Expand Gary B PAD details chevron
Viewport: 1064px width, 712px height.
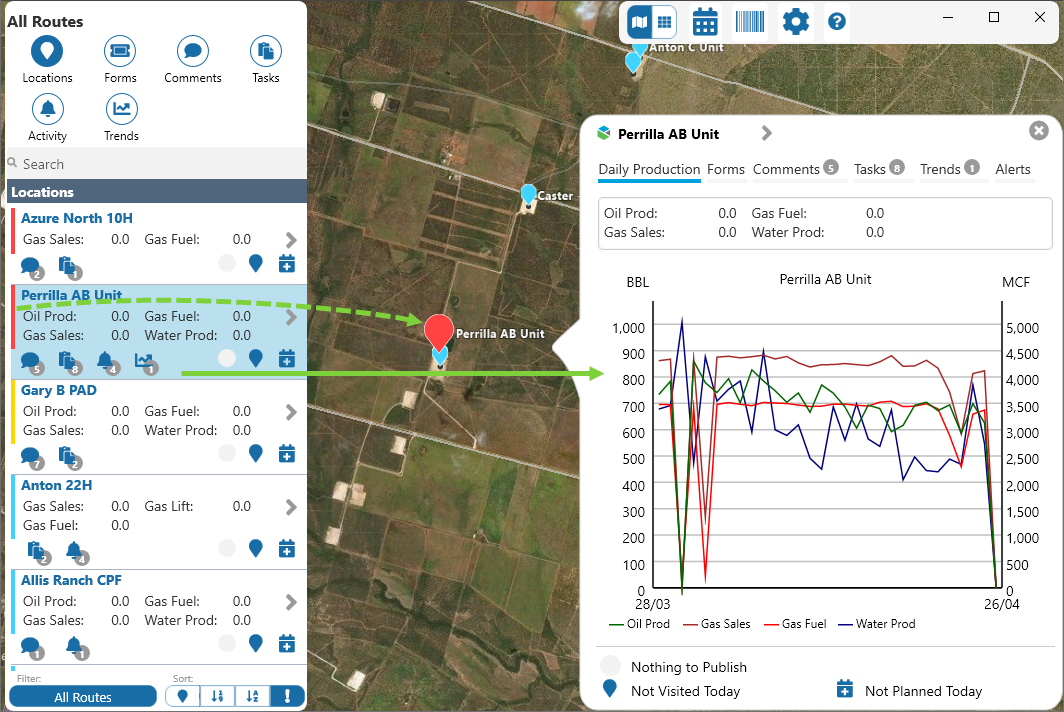291,411
